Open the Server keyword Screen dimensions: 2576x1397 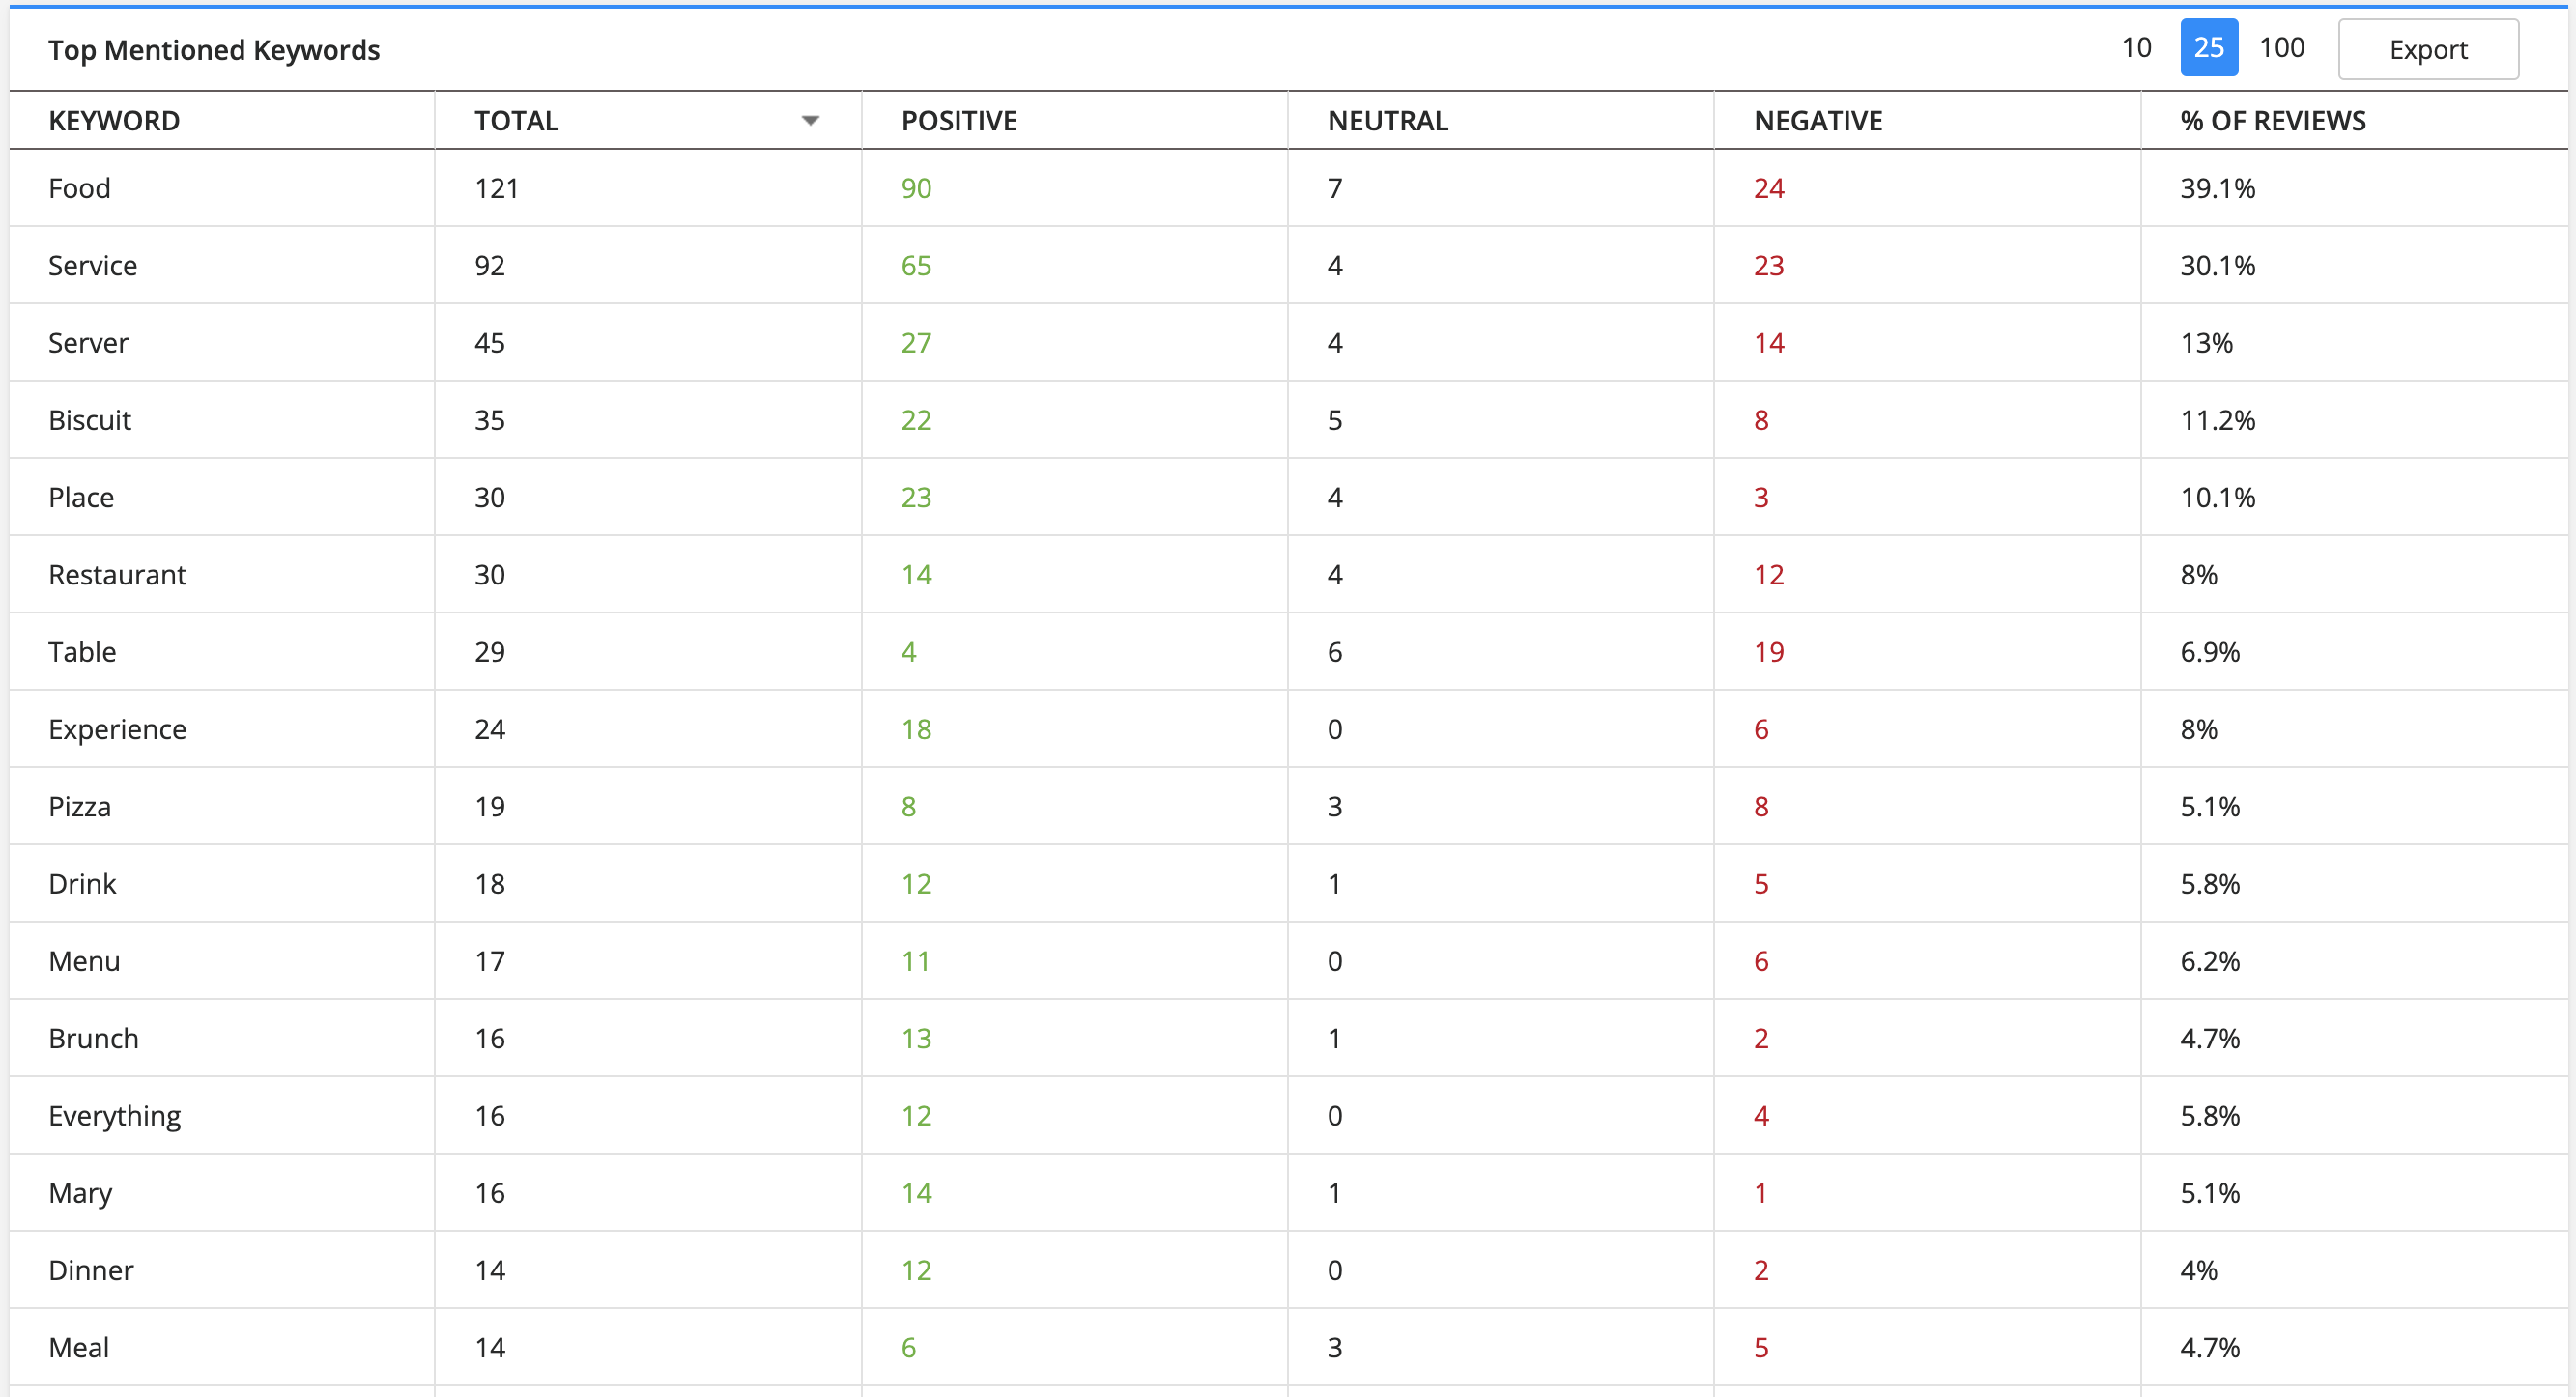88,343
